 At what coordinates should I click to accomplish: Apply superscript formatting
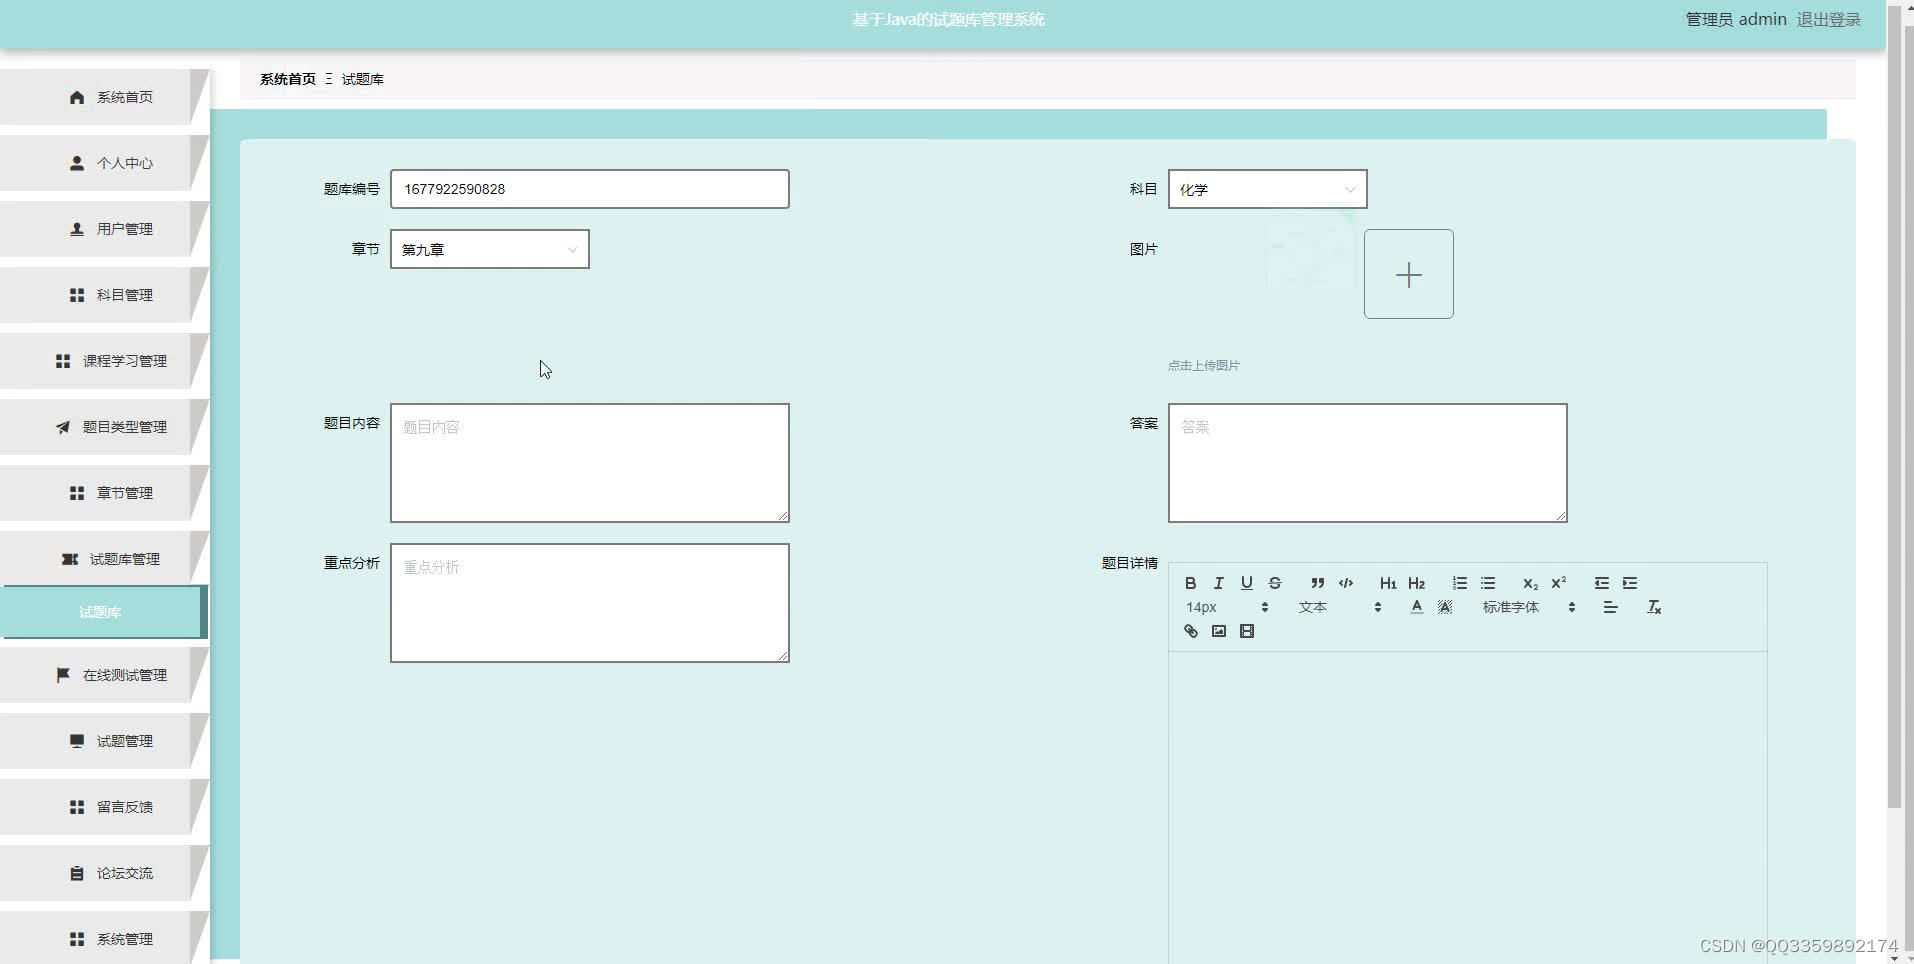click(x=1558, y=583)
